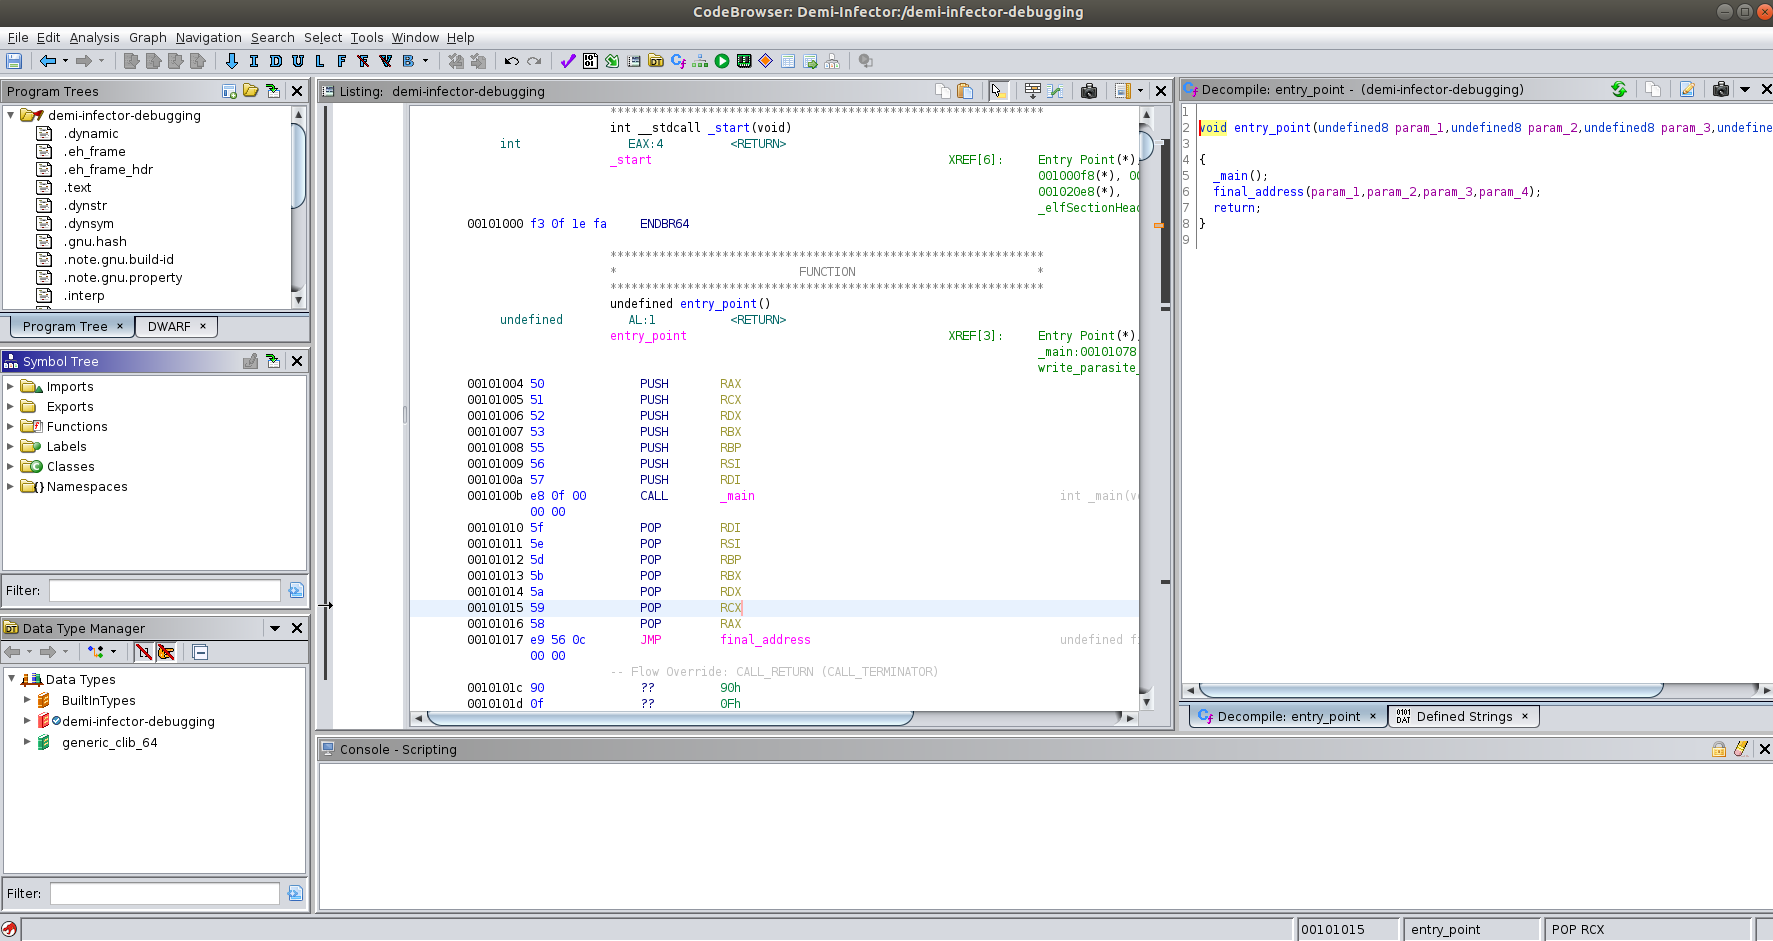Click the final_address jump target in the listing
The height and width of the screenshot is (941, 1773).
765,640
